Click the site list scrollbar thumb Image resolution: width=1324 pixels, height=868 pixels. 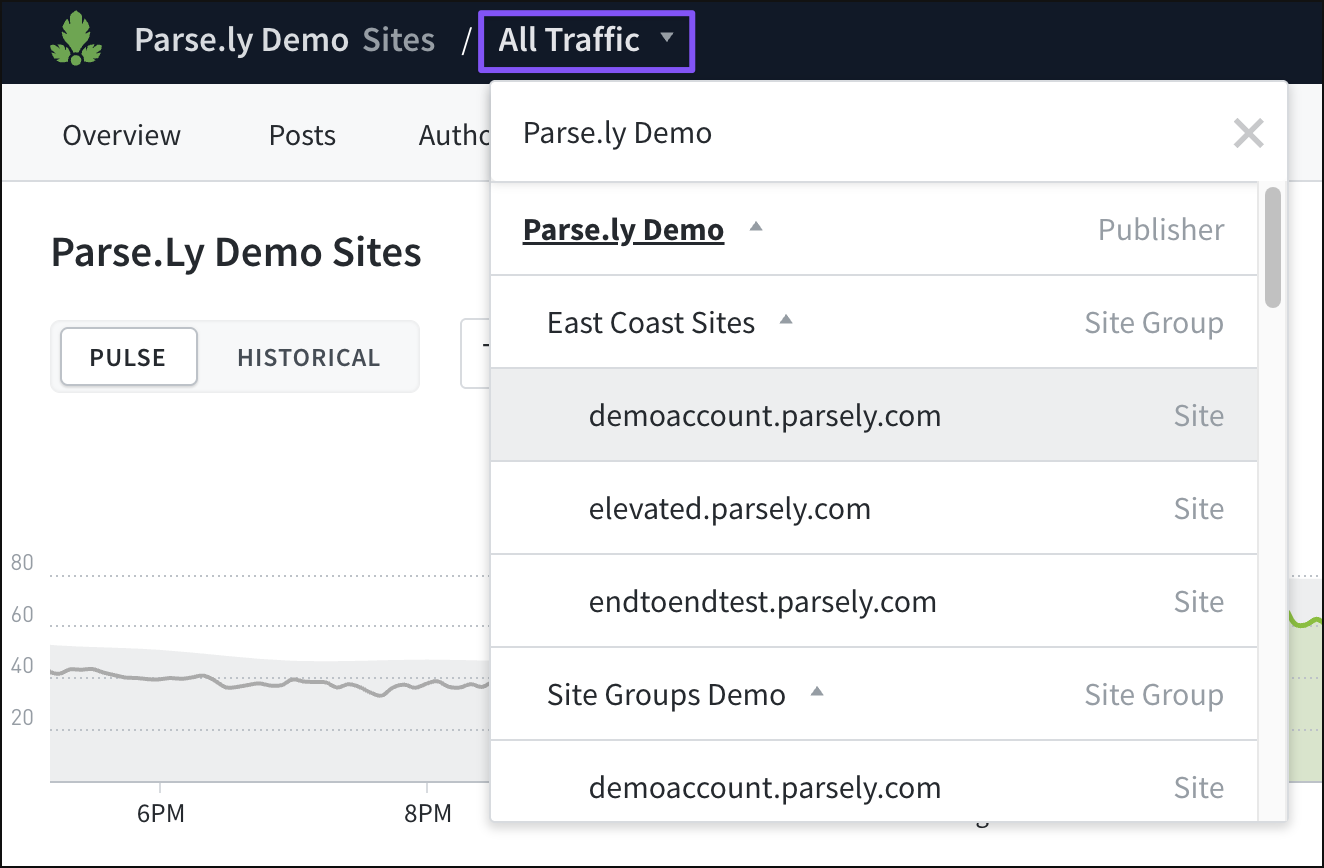coord(1272,247)
